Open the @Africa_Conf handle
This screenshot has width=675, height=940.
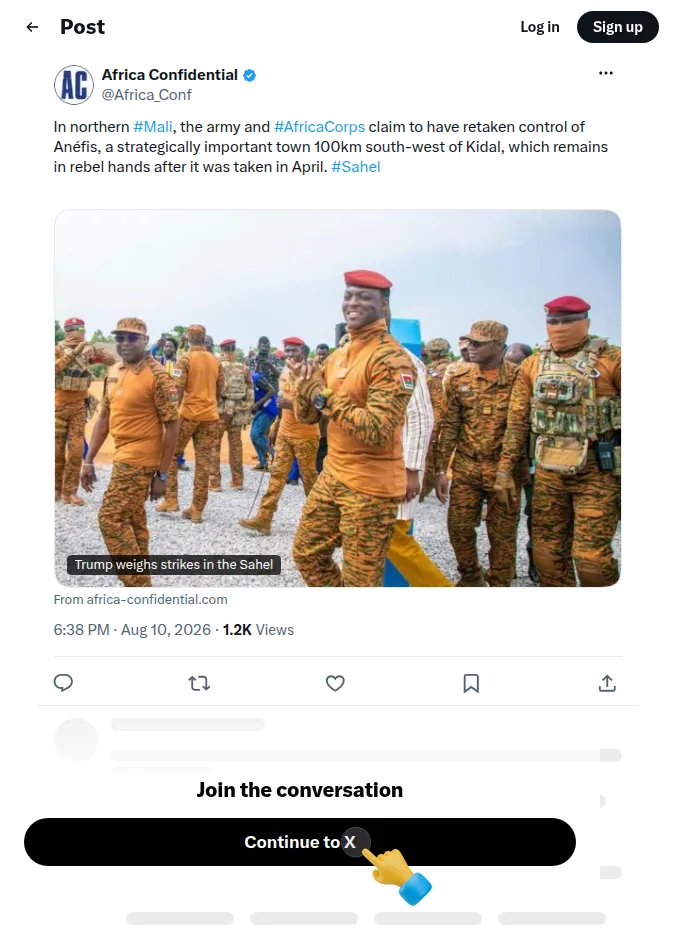click(x=146, y=95)
